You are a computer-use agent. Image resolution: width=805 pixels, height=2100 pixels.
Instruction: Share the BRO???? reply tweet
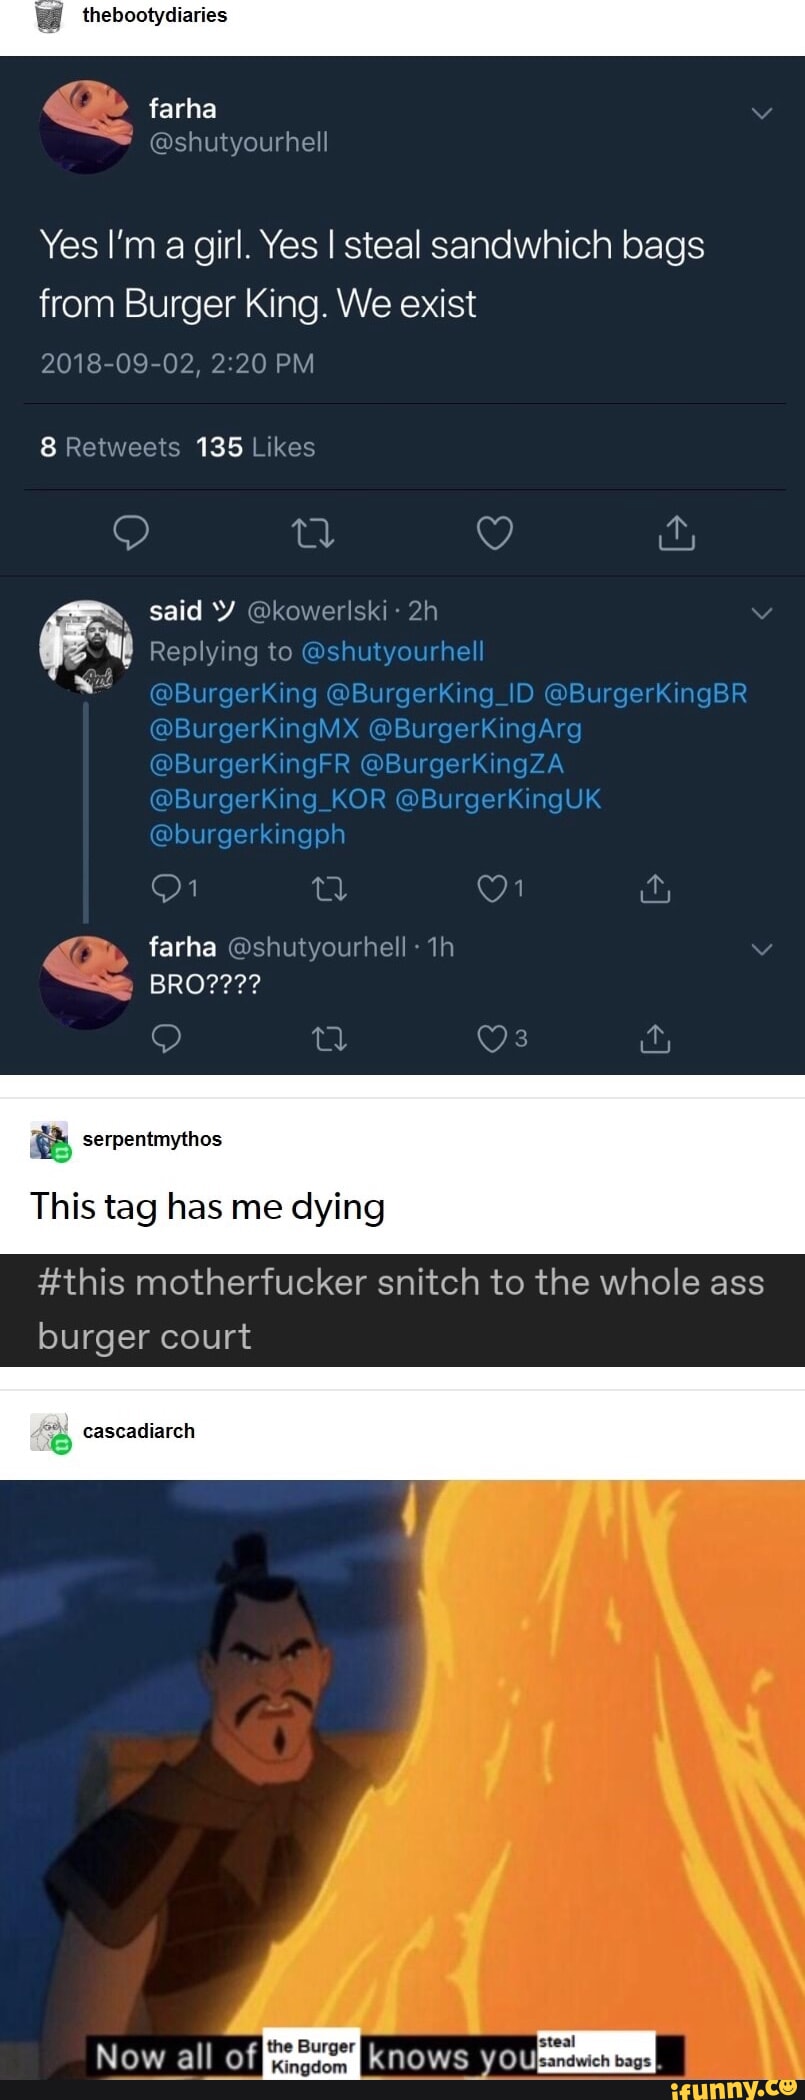pos(654,1040)
